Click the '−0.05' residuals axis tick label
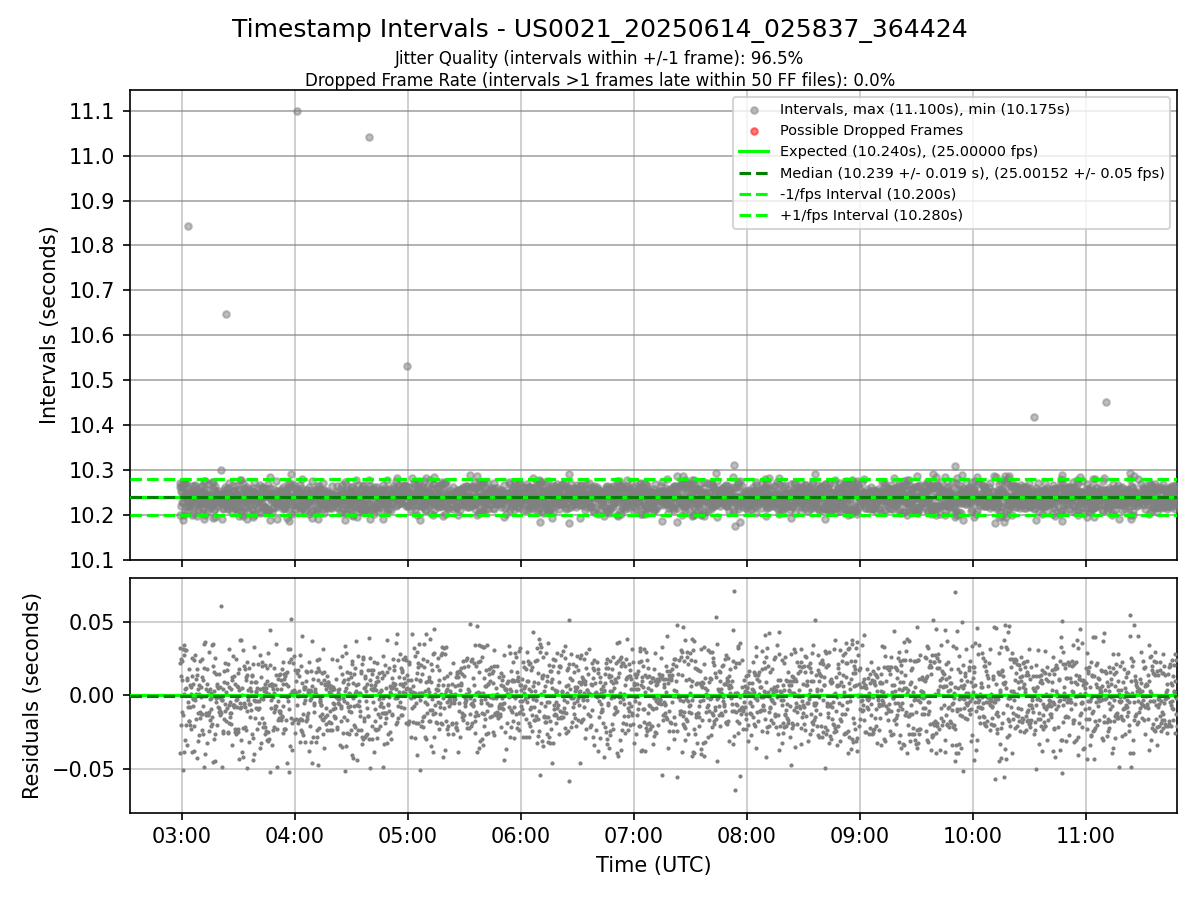 click(82, 770)
